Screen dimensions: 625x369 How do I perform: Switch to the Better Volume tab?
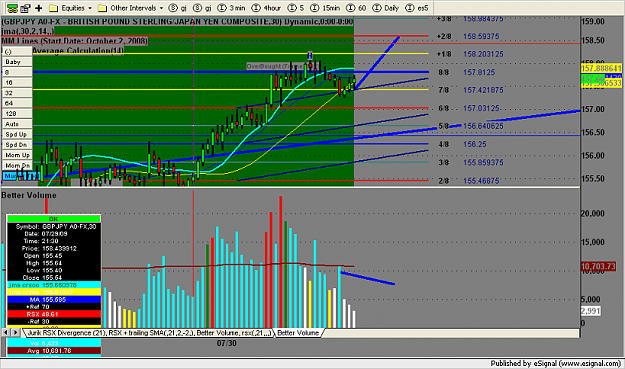coord(298,333)
